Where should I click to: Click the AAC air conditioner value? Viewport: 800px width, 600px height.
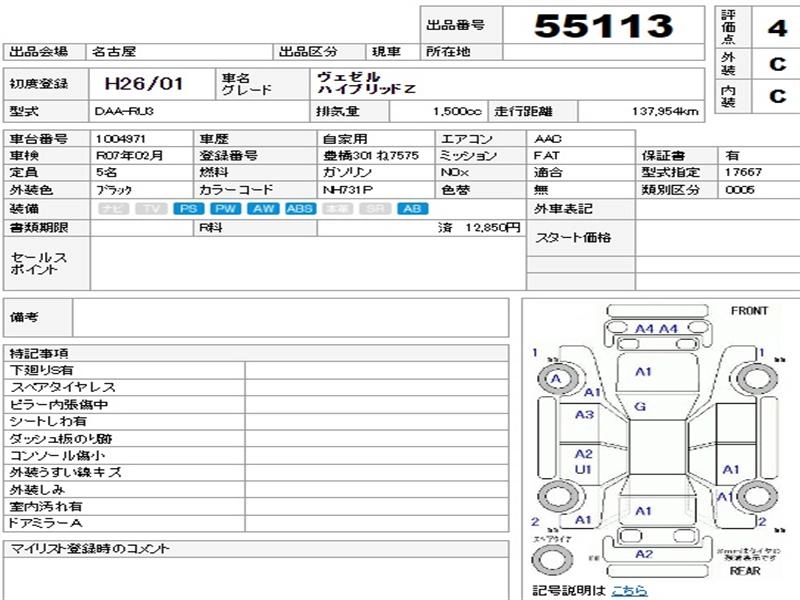(x=547, y=139)
